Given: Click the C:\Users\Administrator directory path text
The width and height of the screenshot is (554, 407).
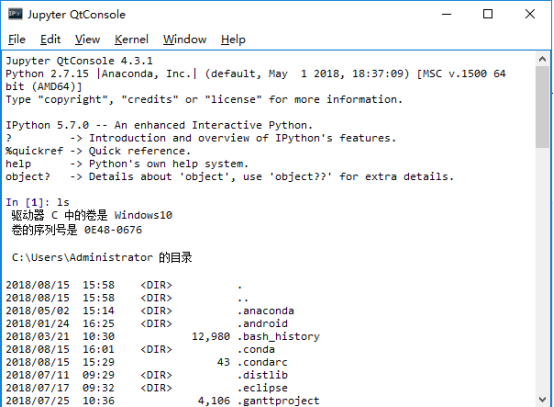Looking at the screenshot, I should point(82,257).
